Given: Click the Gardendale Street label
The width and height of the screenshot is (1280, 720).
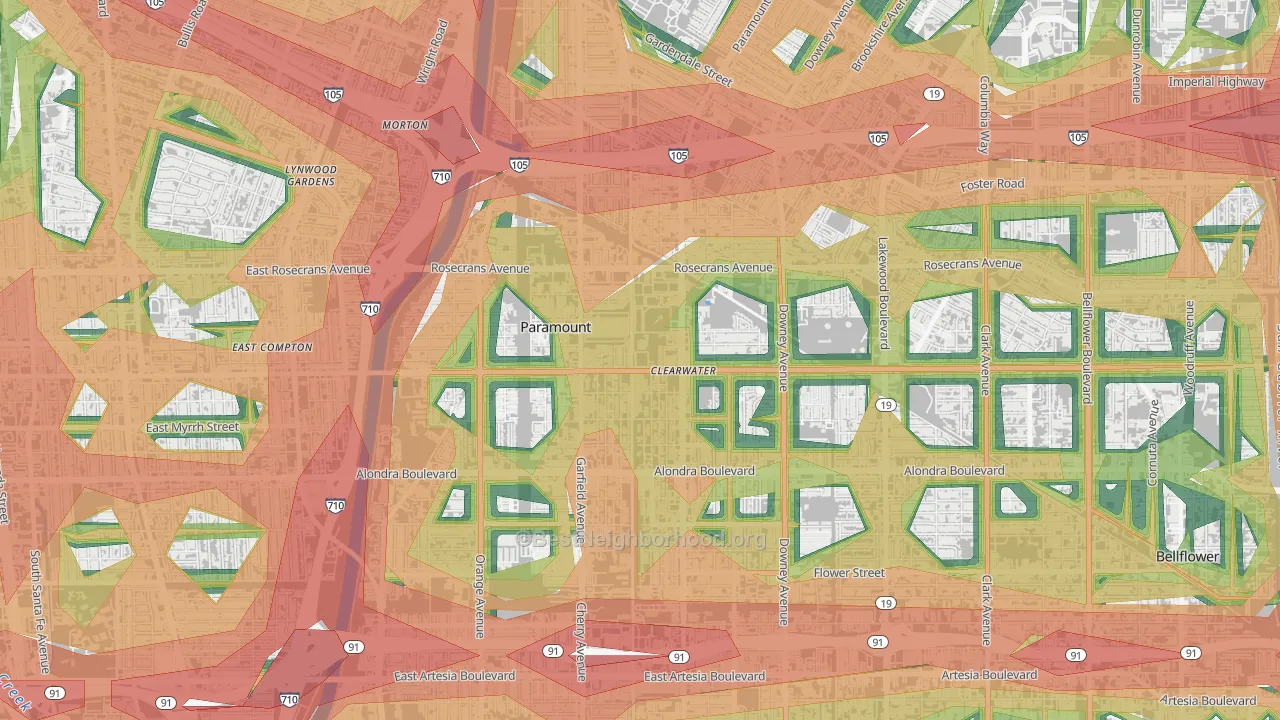Looking at the screenshot, I should 688,60.
